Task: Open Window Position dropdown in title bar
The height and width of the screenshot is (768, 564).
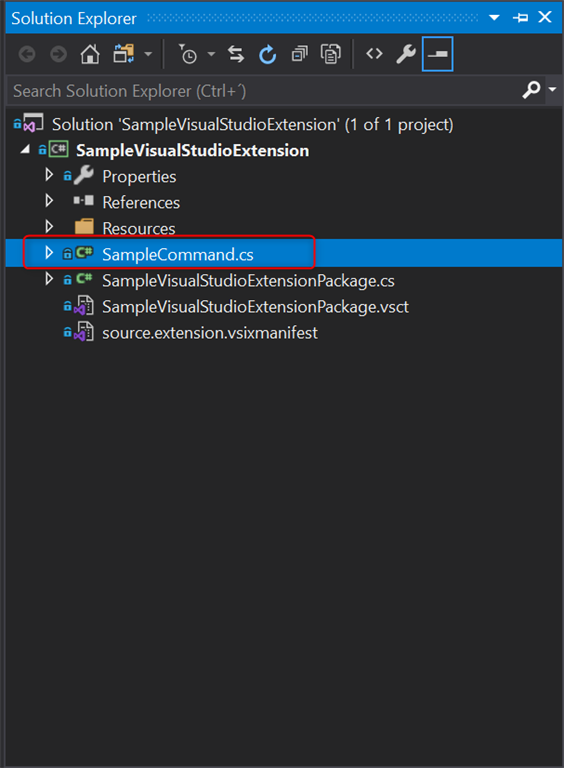Action: coord(494,18)
